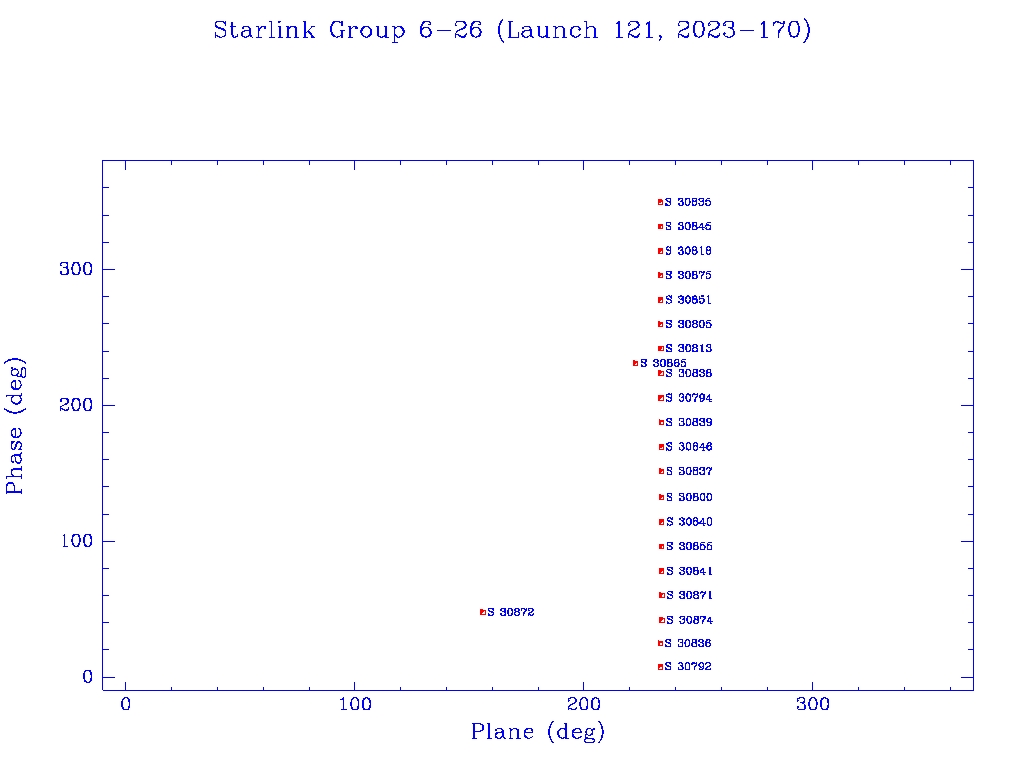Click the S 30792 data label
The height and width of the screenshot is (768, 1024).
[688, 667]
